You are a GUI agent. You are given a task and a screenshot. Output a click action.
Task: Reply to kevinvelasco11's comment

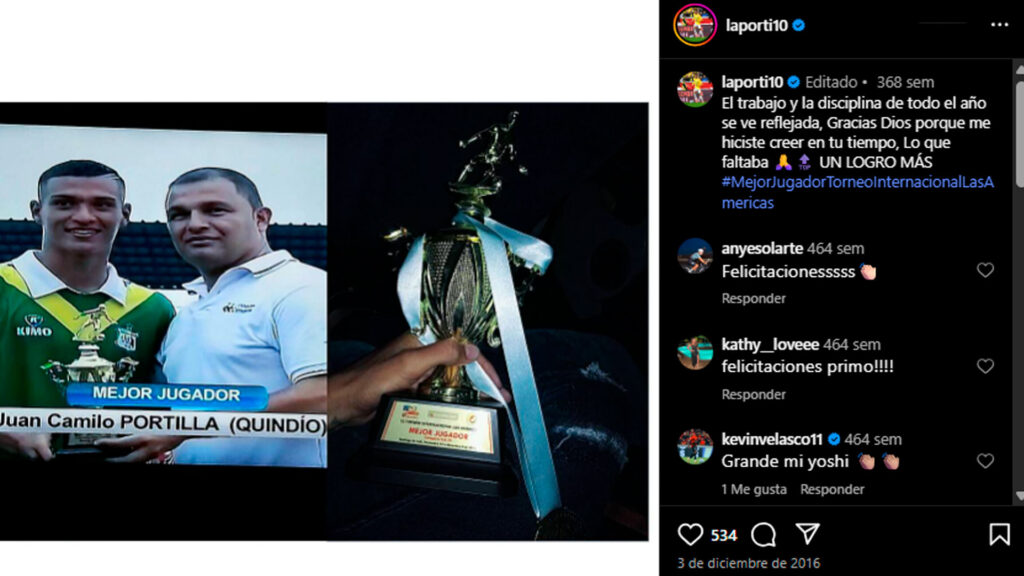832,489
